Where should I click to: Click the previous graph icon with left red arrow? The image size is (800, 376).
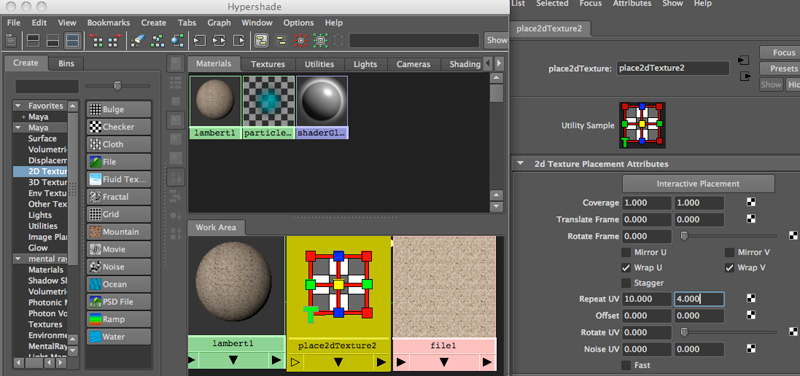coord(96,40)
